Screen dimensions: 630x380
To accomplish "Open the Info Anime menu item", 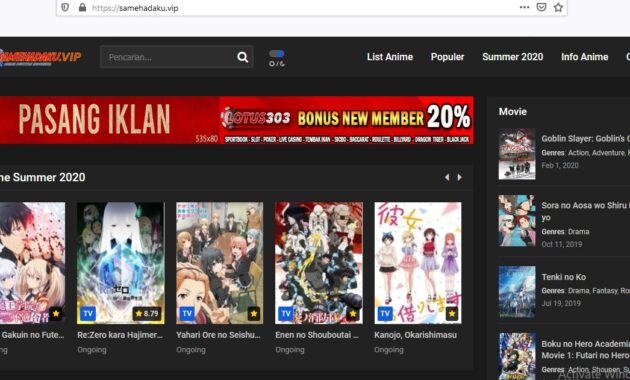I will 585,57.
